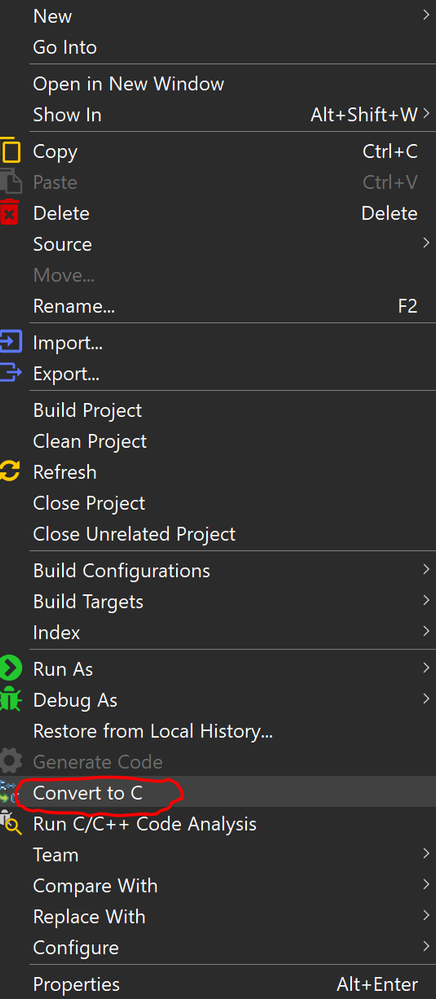Viewport: 436px width, 999px height.
Task: Expand the Compare With submenu arrow
Action: [x=426, y=884]
